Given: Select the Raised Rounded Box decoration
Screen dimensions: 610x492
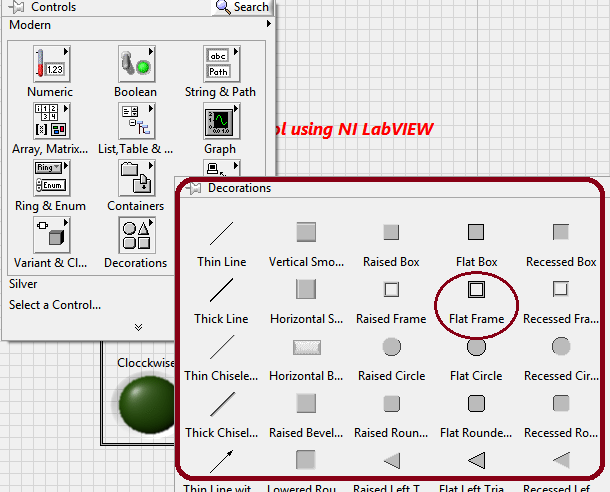Looking at the screenshot, I should [x=391, y=403].
